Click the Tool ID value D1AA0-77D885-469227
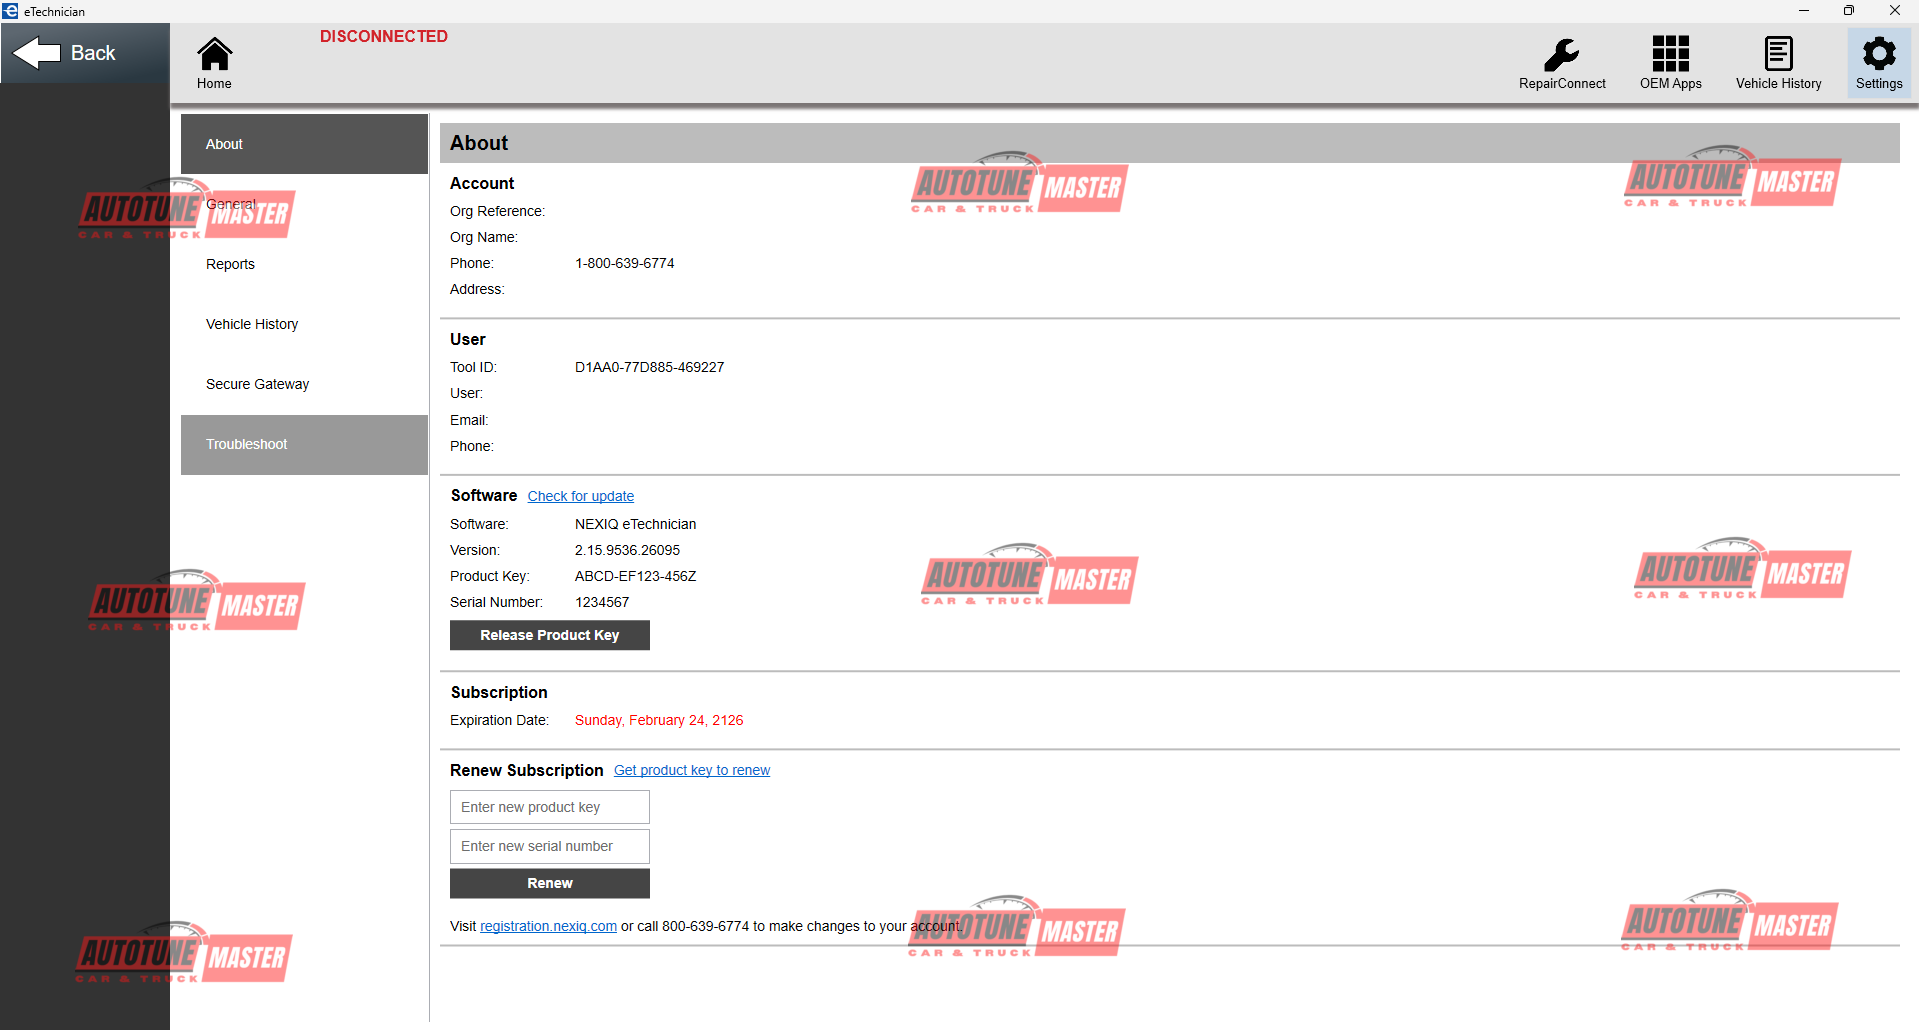1919x1030 pixels. [649, 367]
